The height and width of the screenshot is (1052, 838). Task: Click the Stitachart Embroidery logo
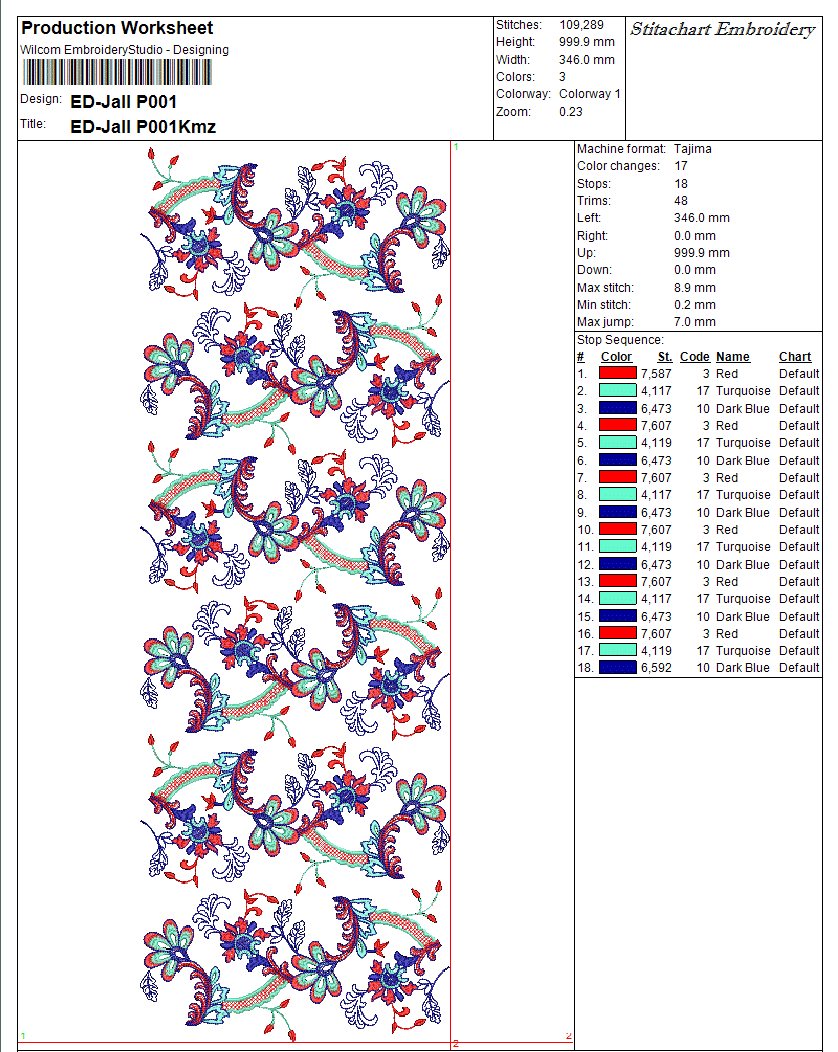click(x=722, y=30)
